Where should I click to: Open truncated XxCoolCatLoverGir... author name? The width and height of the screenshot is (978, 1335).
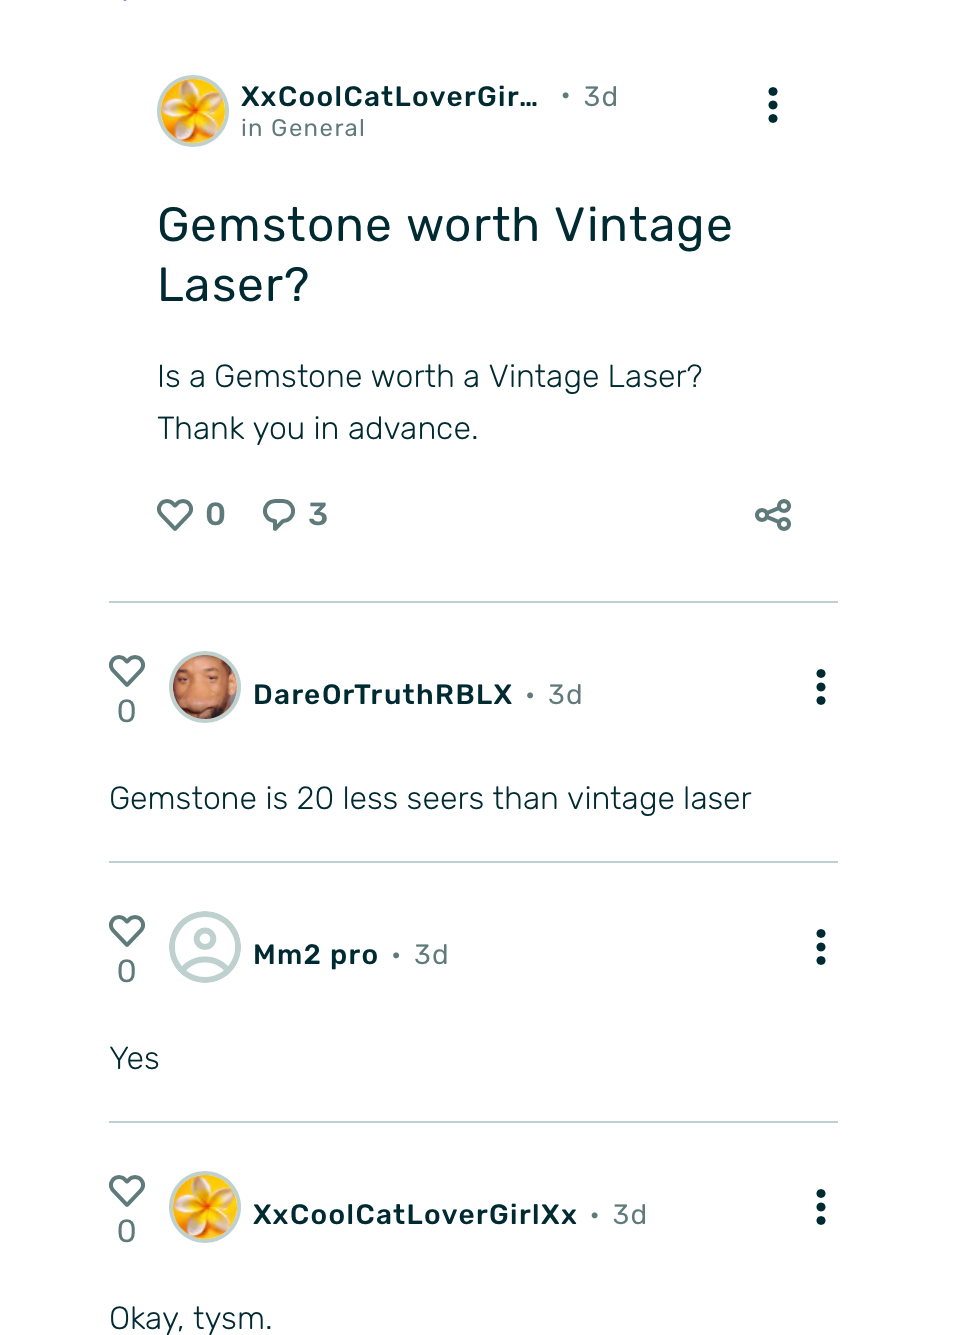(x=389, y=97)
